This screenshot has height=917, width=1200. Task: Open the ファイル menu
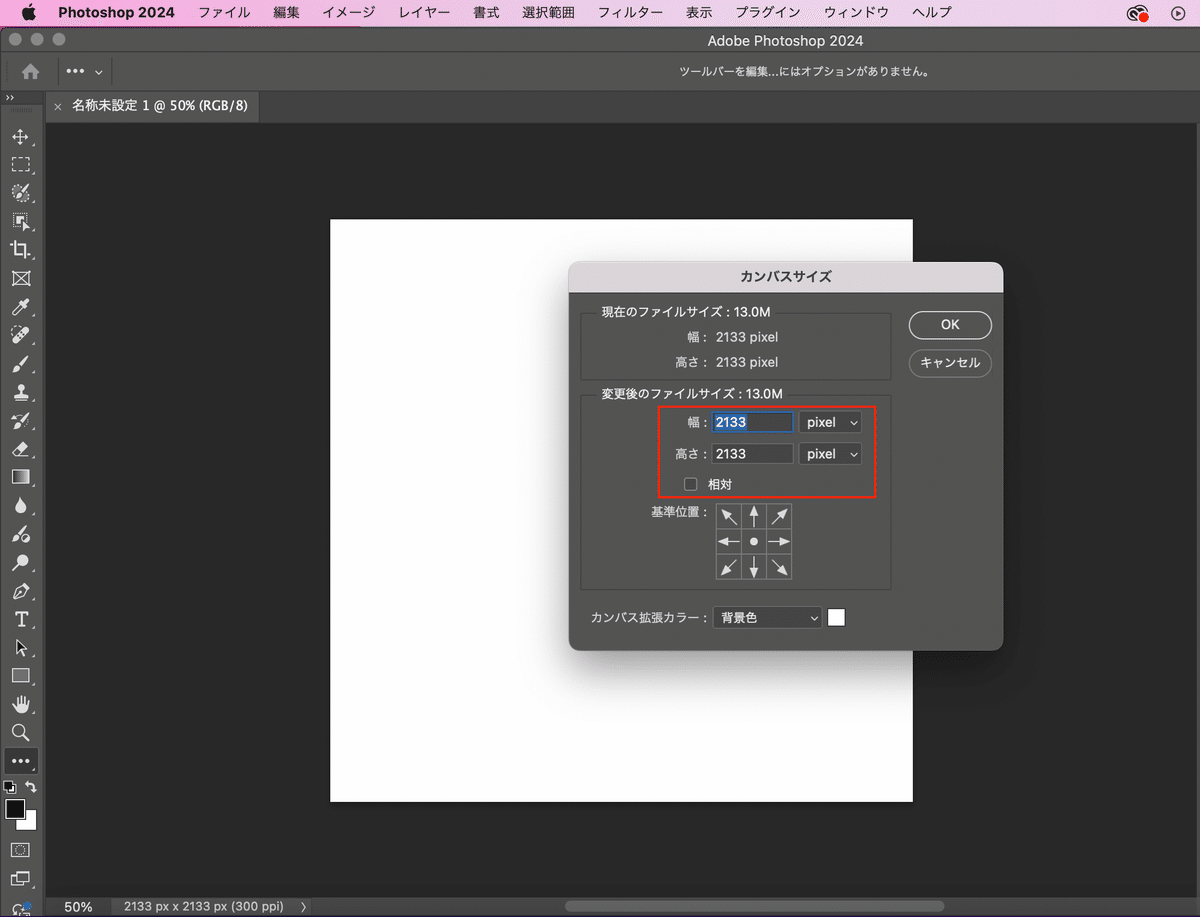click(x=224, y=13)
